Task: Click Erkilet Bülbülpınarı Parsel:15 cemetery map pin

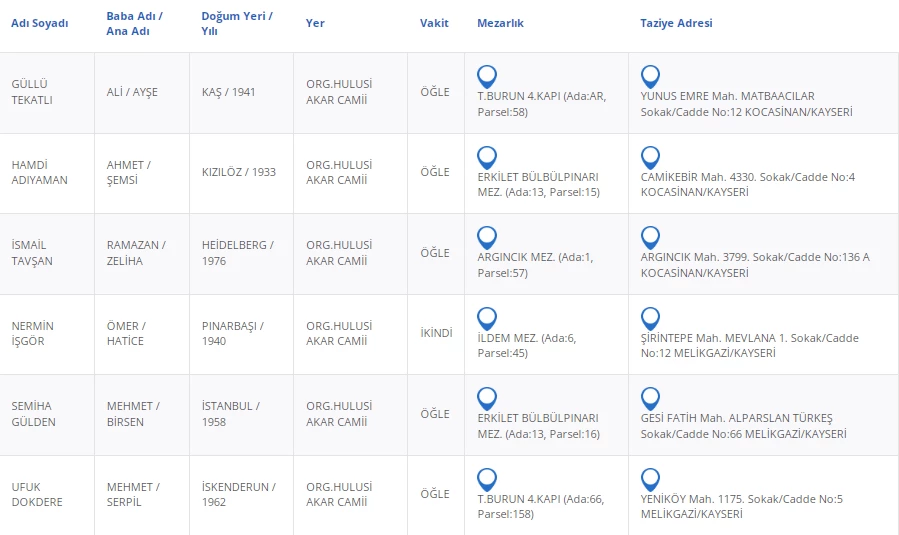Action: [x=487, y=157]
